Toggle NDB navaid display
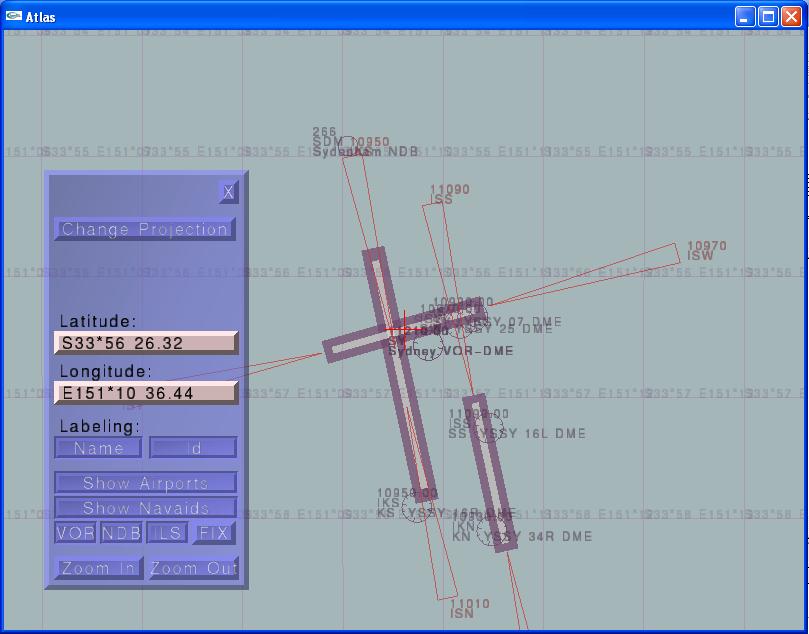The height and width of the screenshot is (634, 809). 121,533
